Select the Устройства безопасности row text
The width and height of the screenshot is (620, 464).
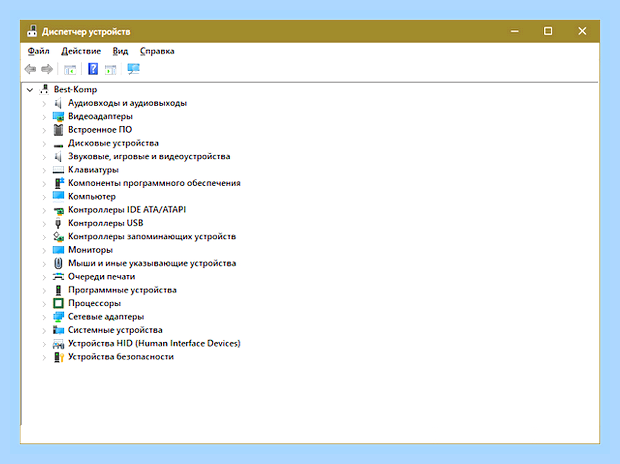point(121,357)
